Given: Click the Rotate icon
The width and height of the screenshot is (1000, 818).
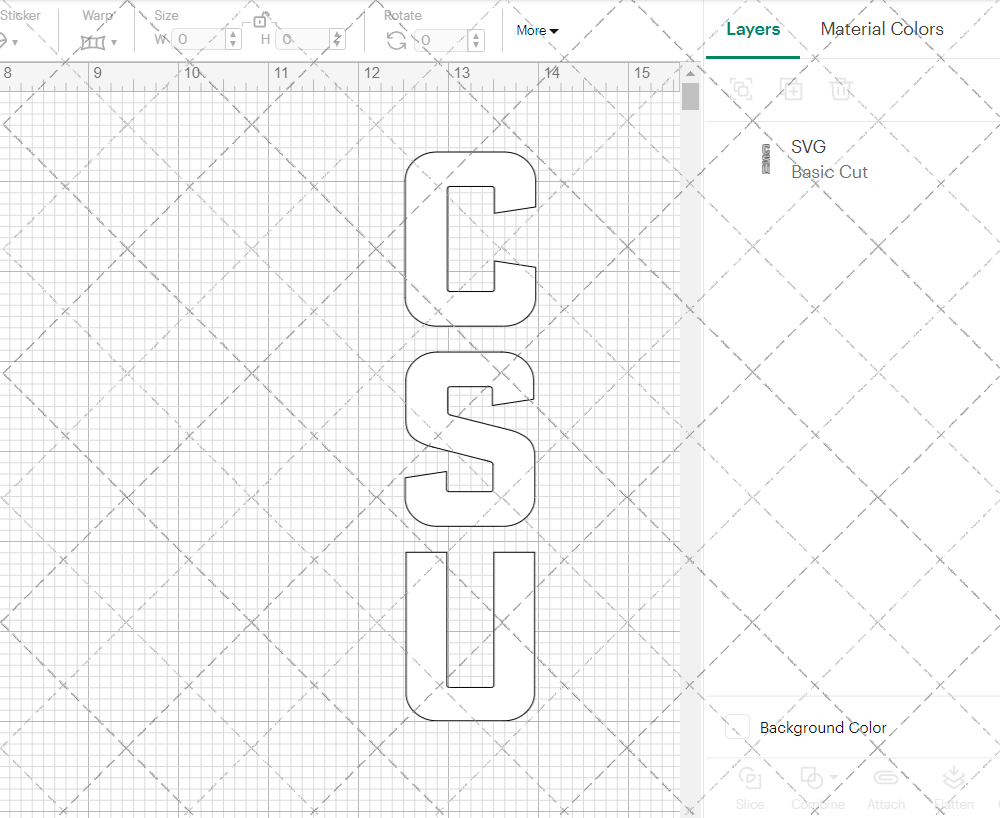Looking at the screenshot, I should (x=397, y=41).
